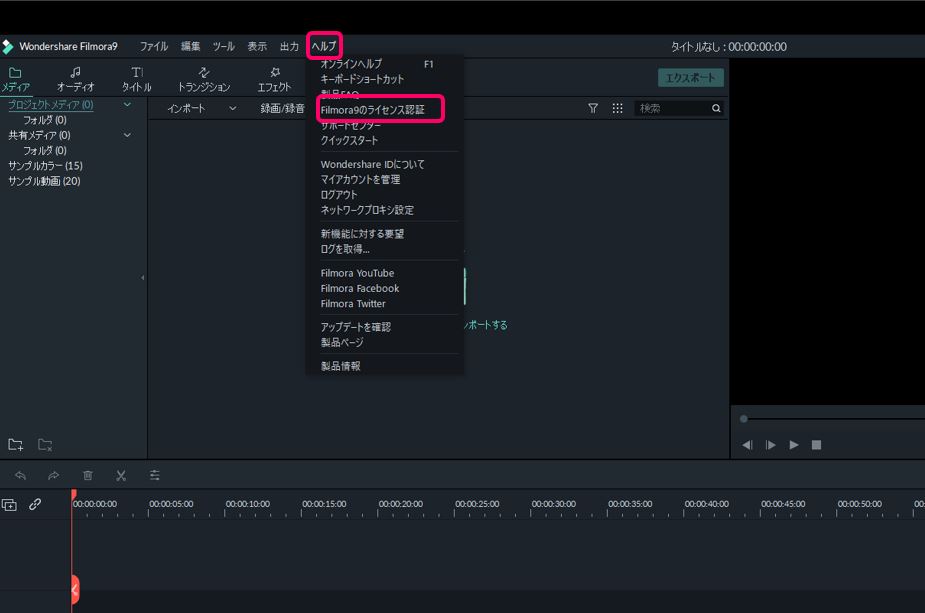925x613 pixels.
Task: Collapse the プロジェクトメディア chevron
Action: [x=127, y=105]
